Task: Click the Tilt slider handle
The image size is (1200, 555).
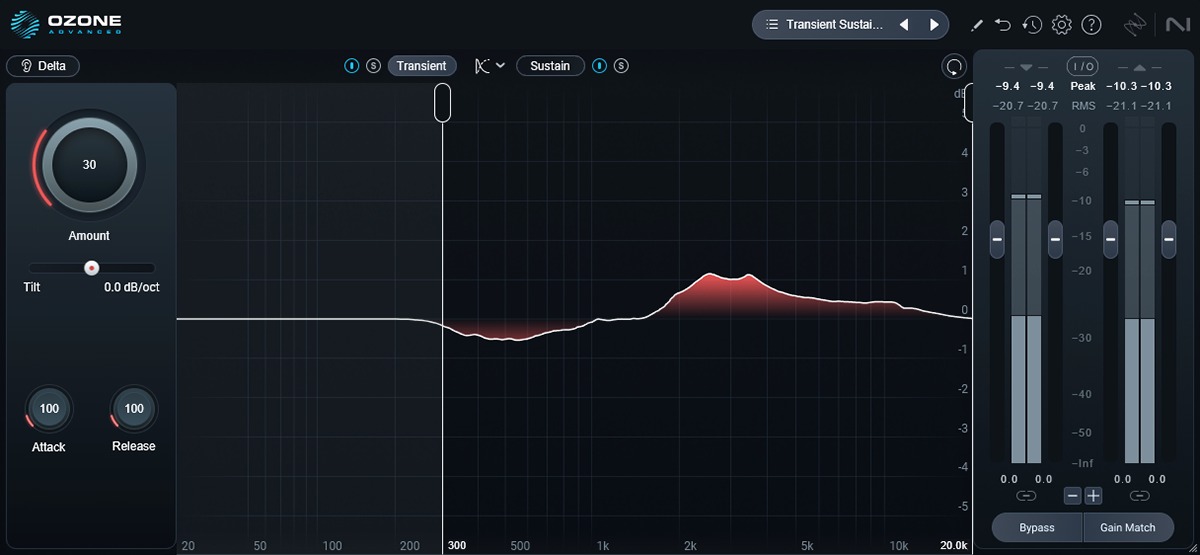Action: [x=91, y=268]
